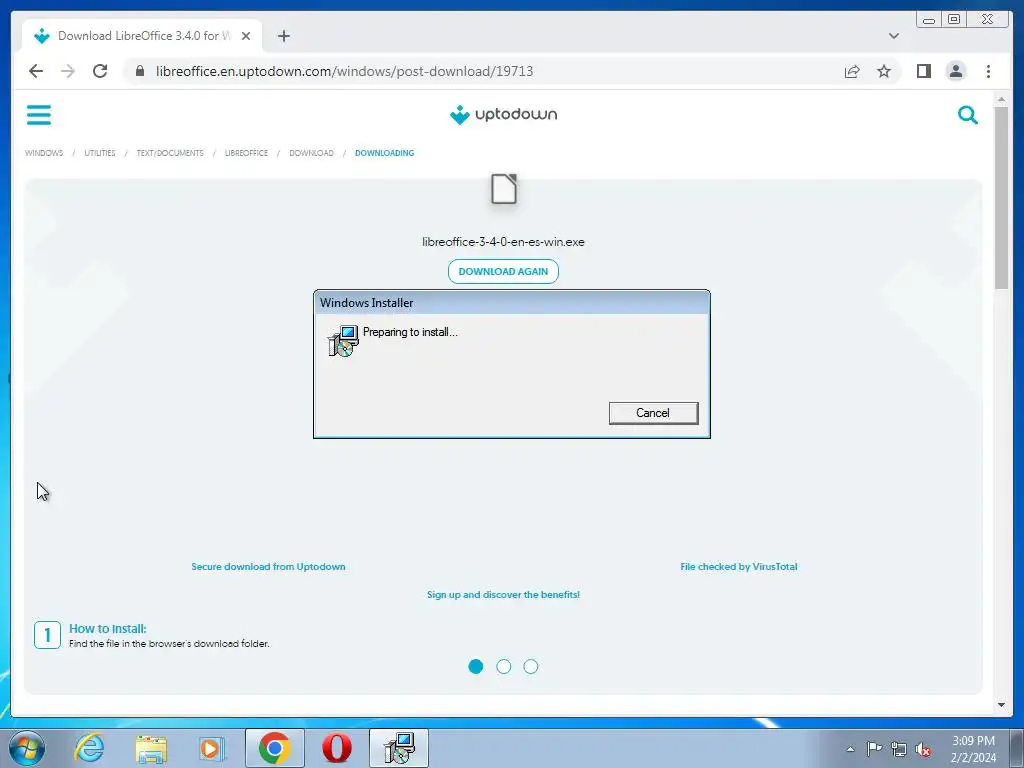The height and width of the screenshot is (768, 1024).
Task: Click the address bar URL
Action: coord(344,71)
